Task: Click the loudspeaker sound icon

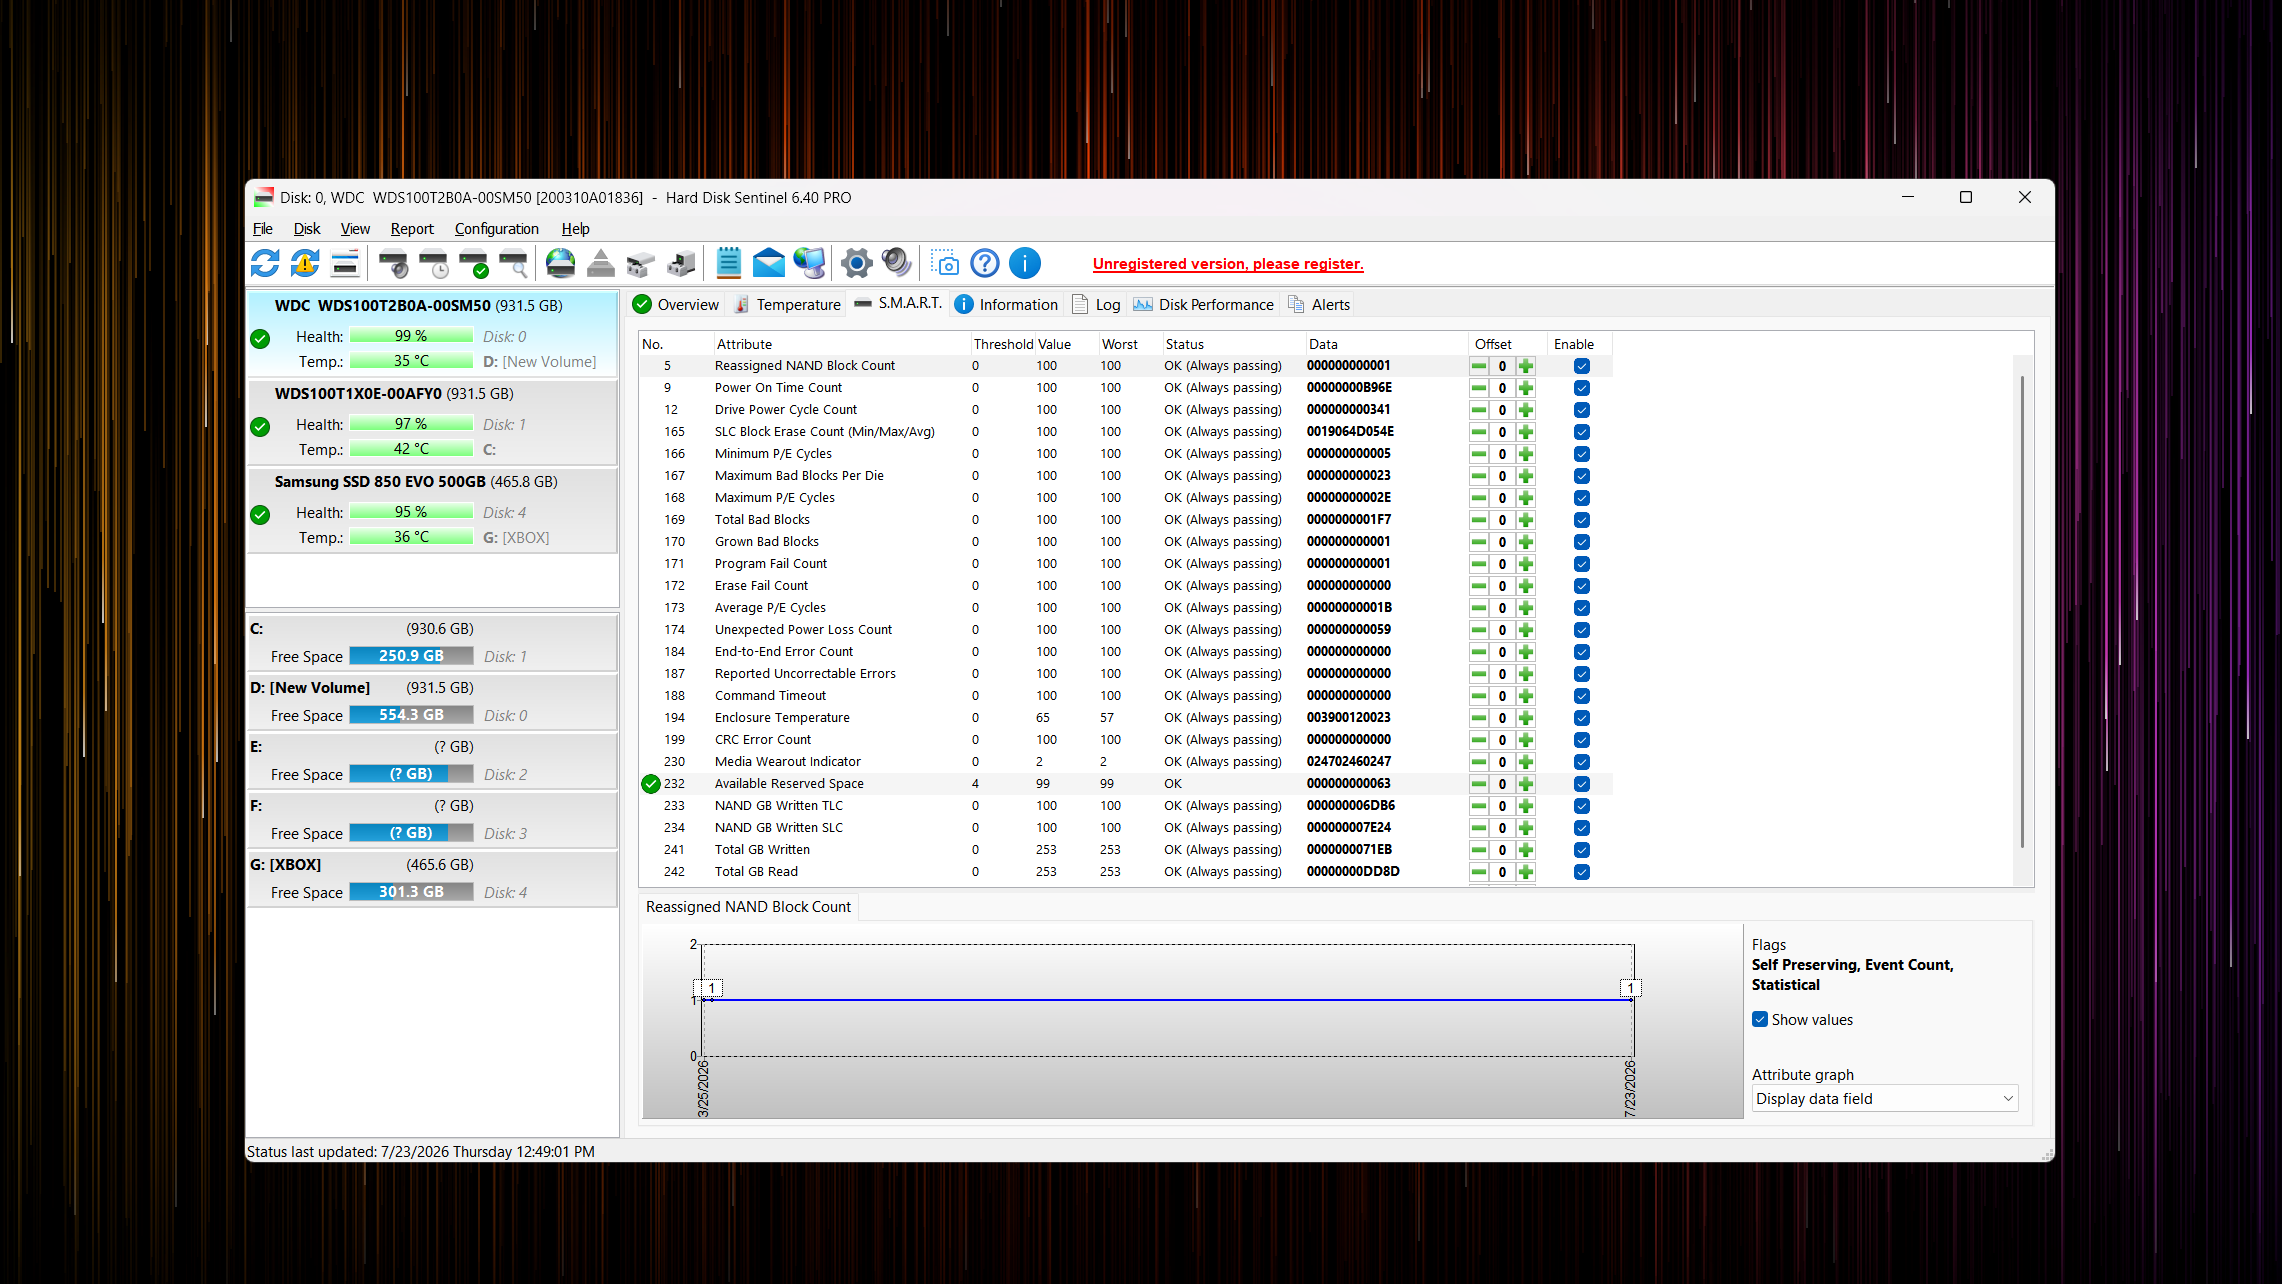Action: [897, 264]
